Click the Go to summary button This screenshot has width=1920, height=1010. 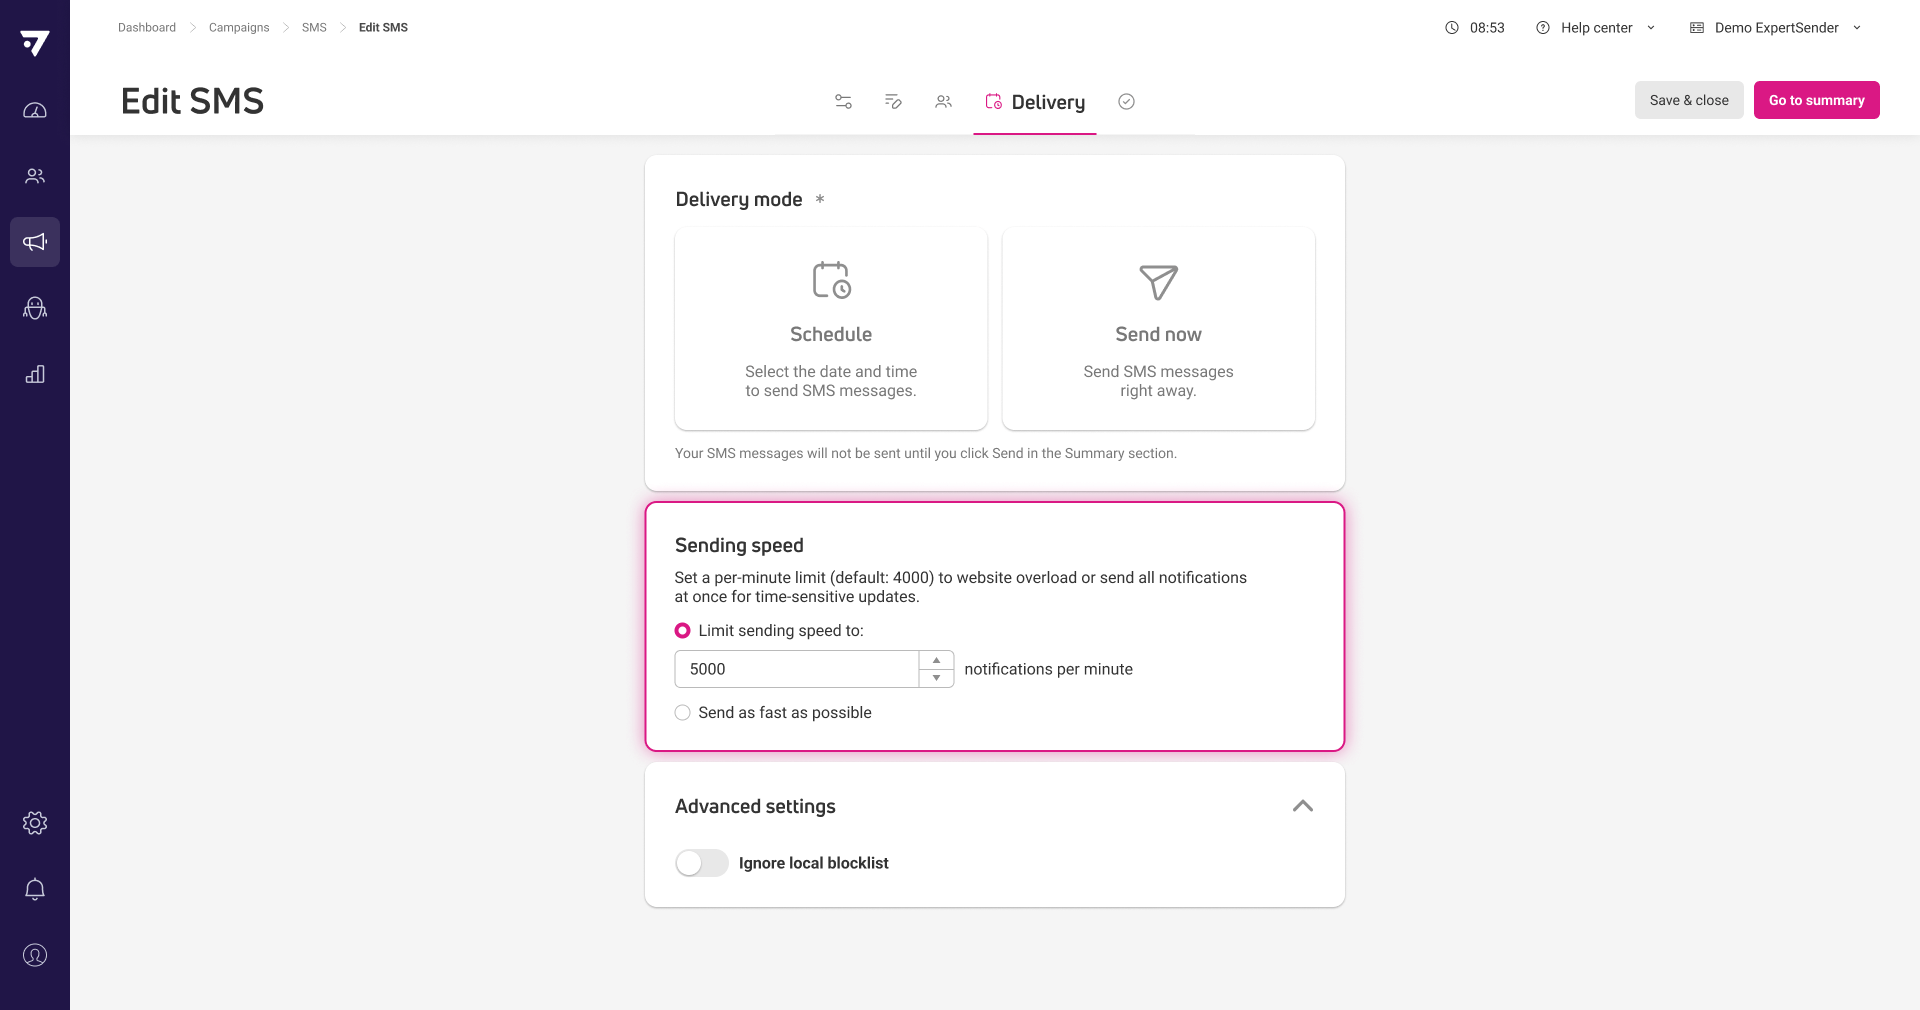[1816, 100]
